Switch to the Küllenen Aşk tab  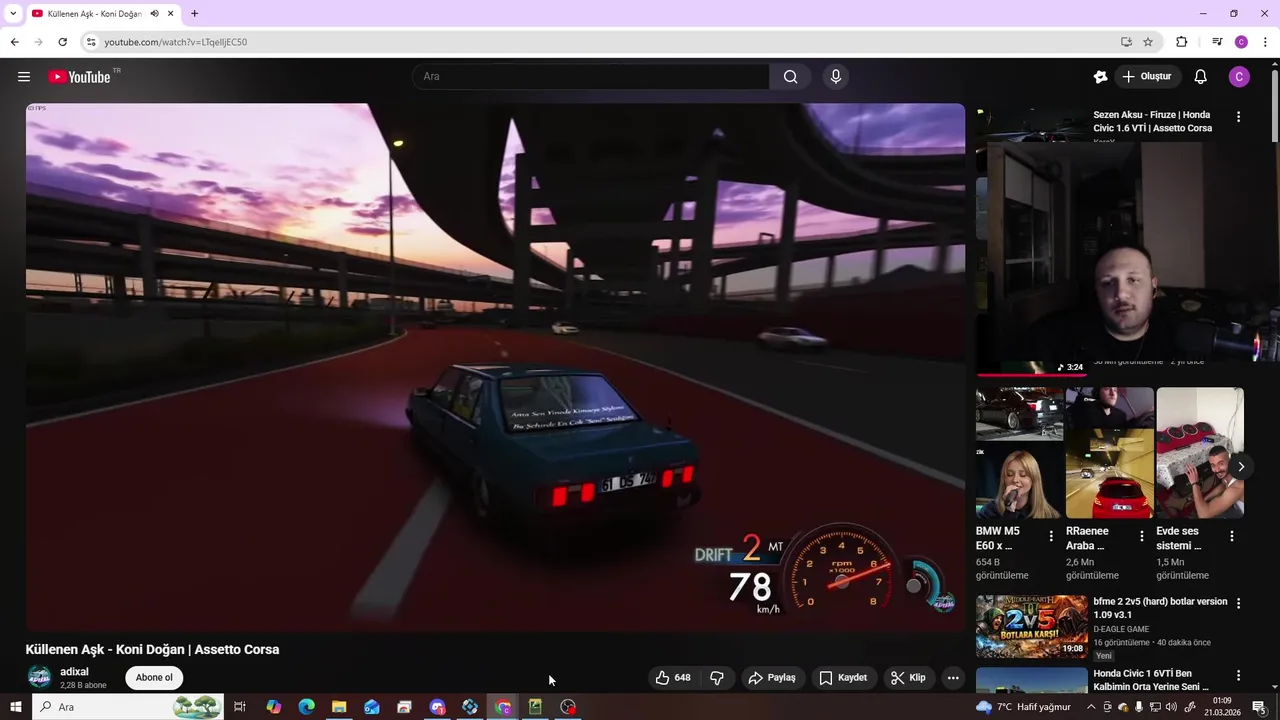coord(103,14)
